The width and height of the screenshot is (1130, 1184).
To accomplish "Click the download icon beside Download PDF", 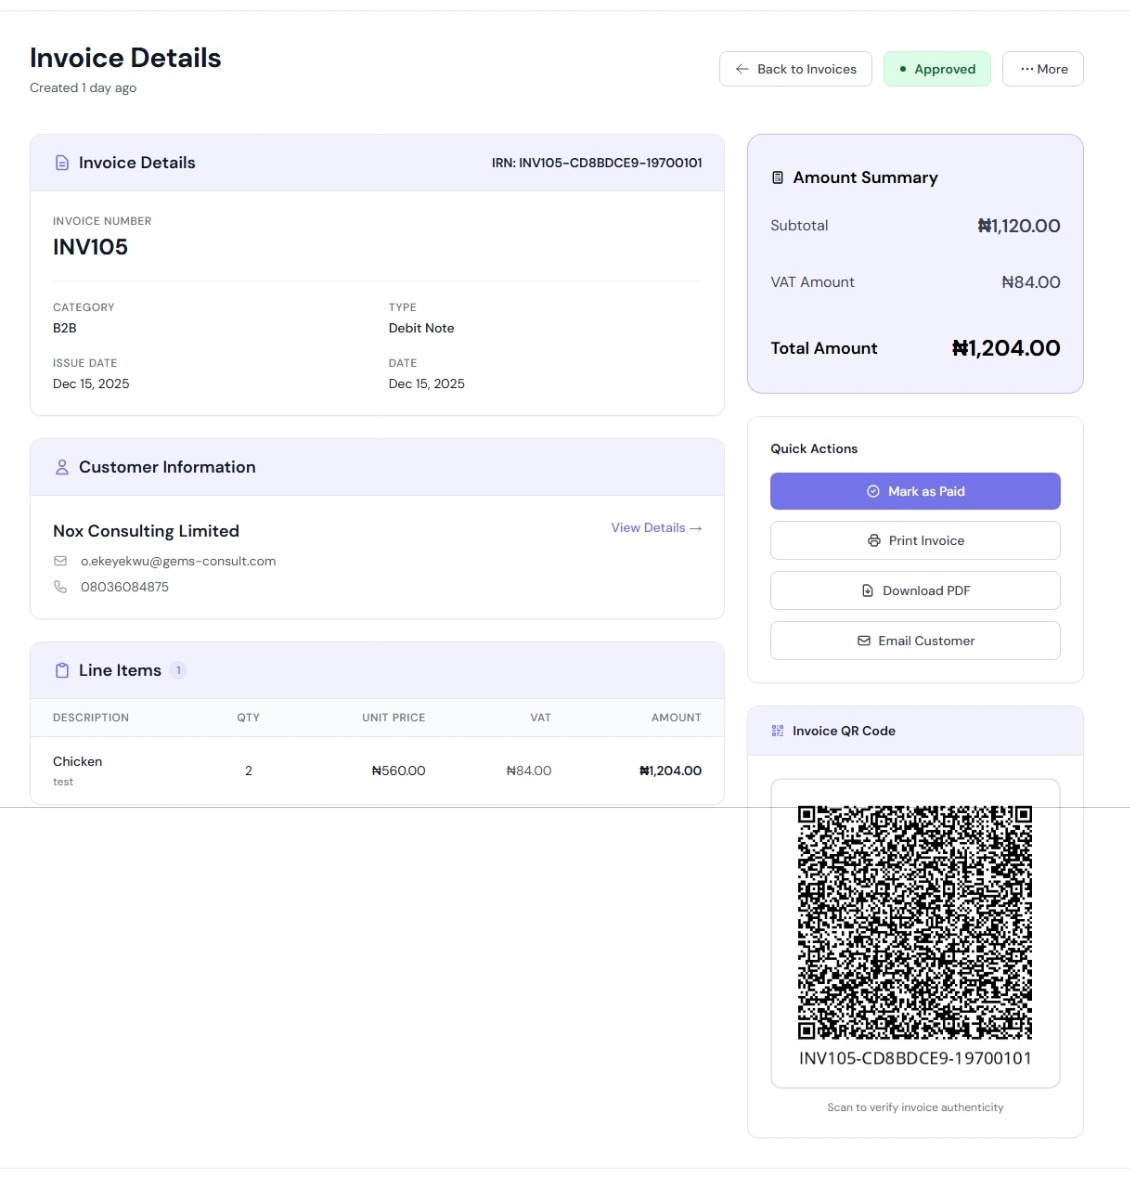I will tap(866, 590).
